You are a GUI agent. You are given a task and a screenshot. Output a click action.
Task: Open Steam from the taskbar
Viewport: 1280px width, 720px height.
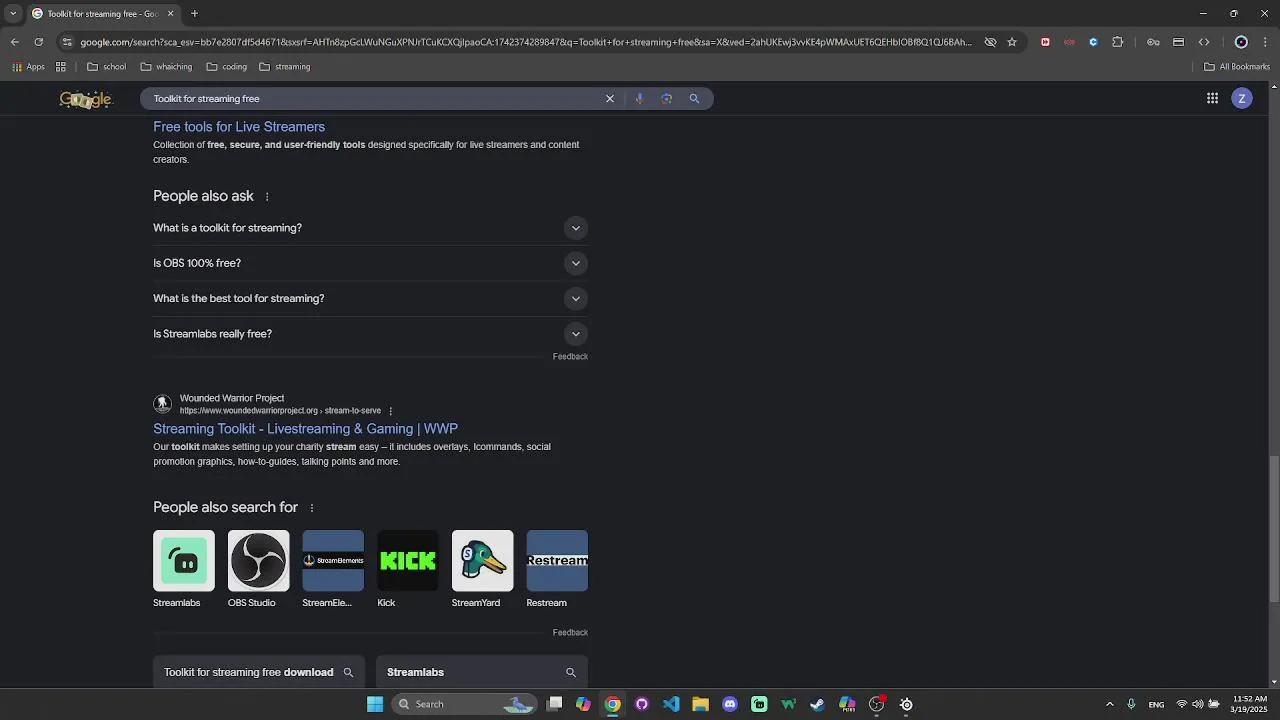click(x=817, y=704)
